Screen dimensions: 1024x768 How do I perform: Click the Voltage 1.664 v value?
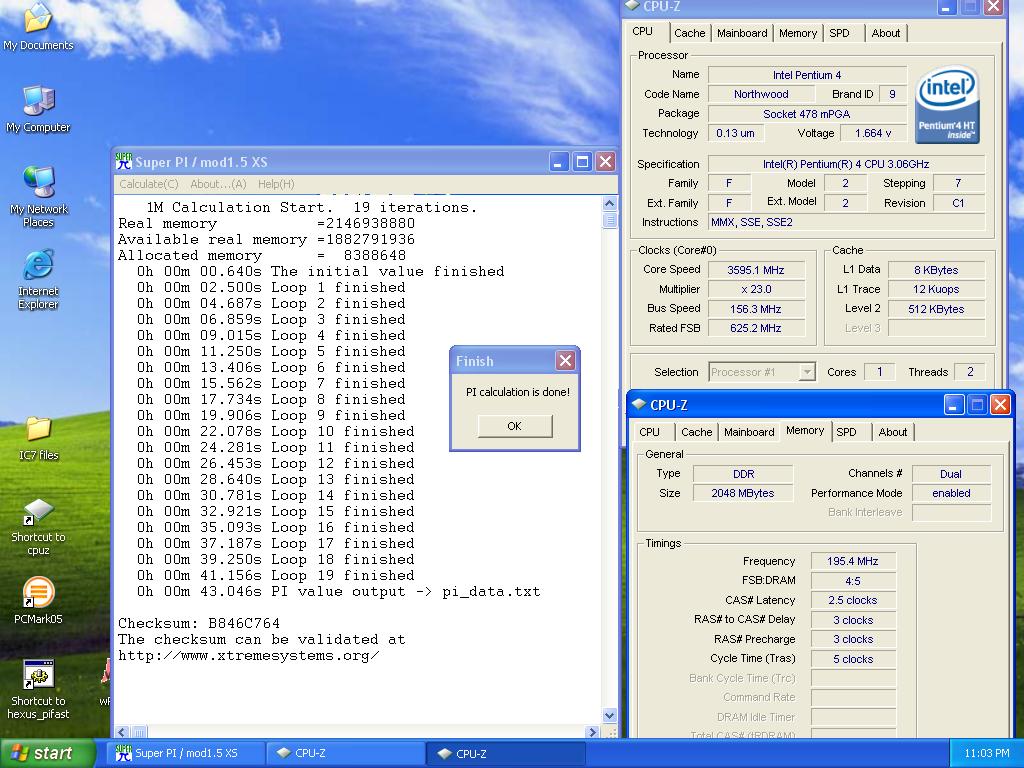click(x=874, y=133)
